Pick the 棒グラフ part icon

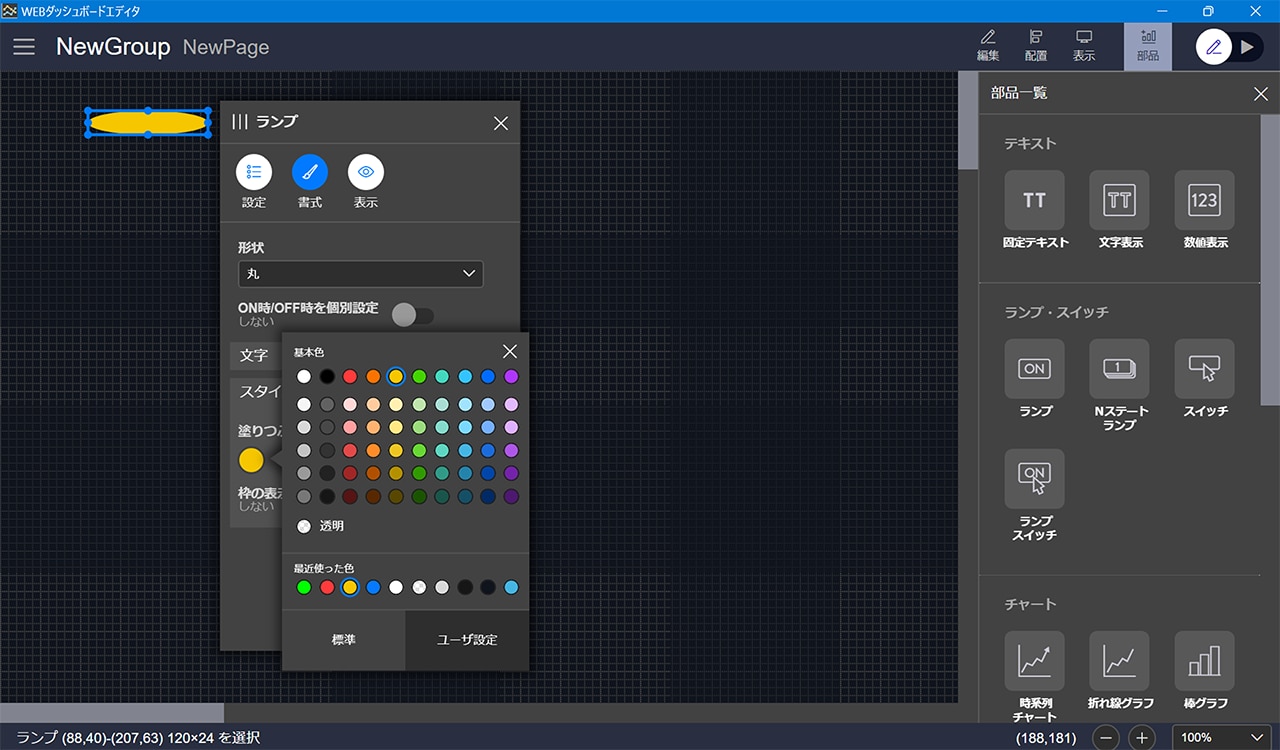(x=1204, y=661)
